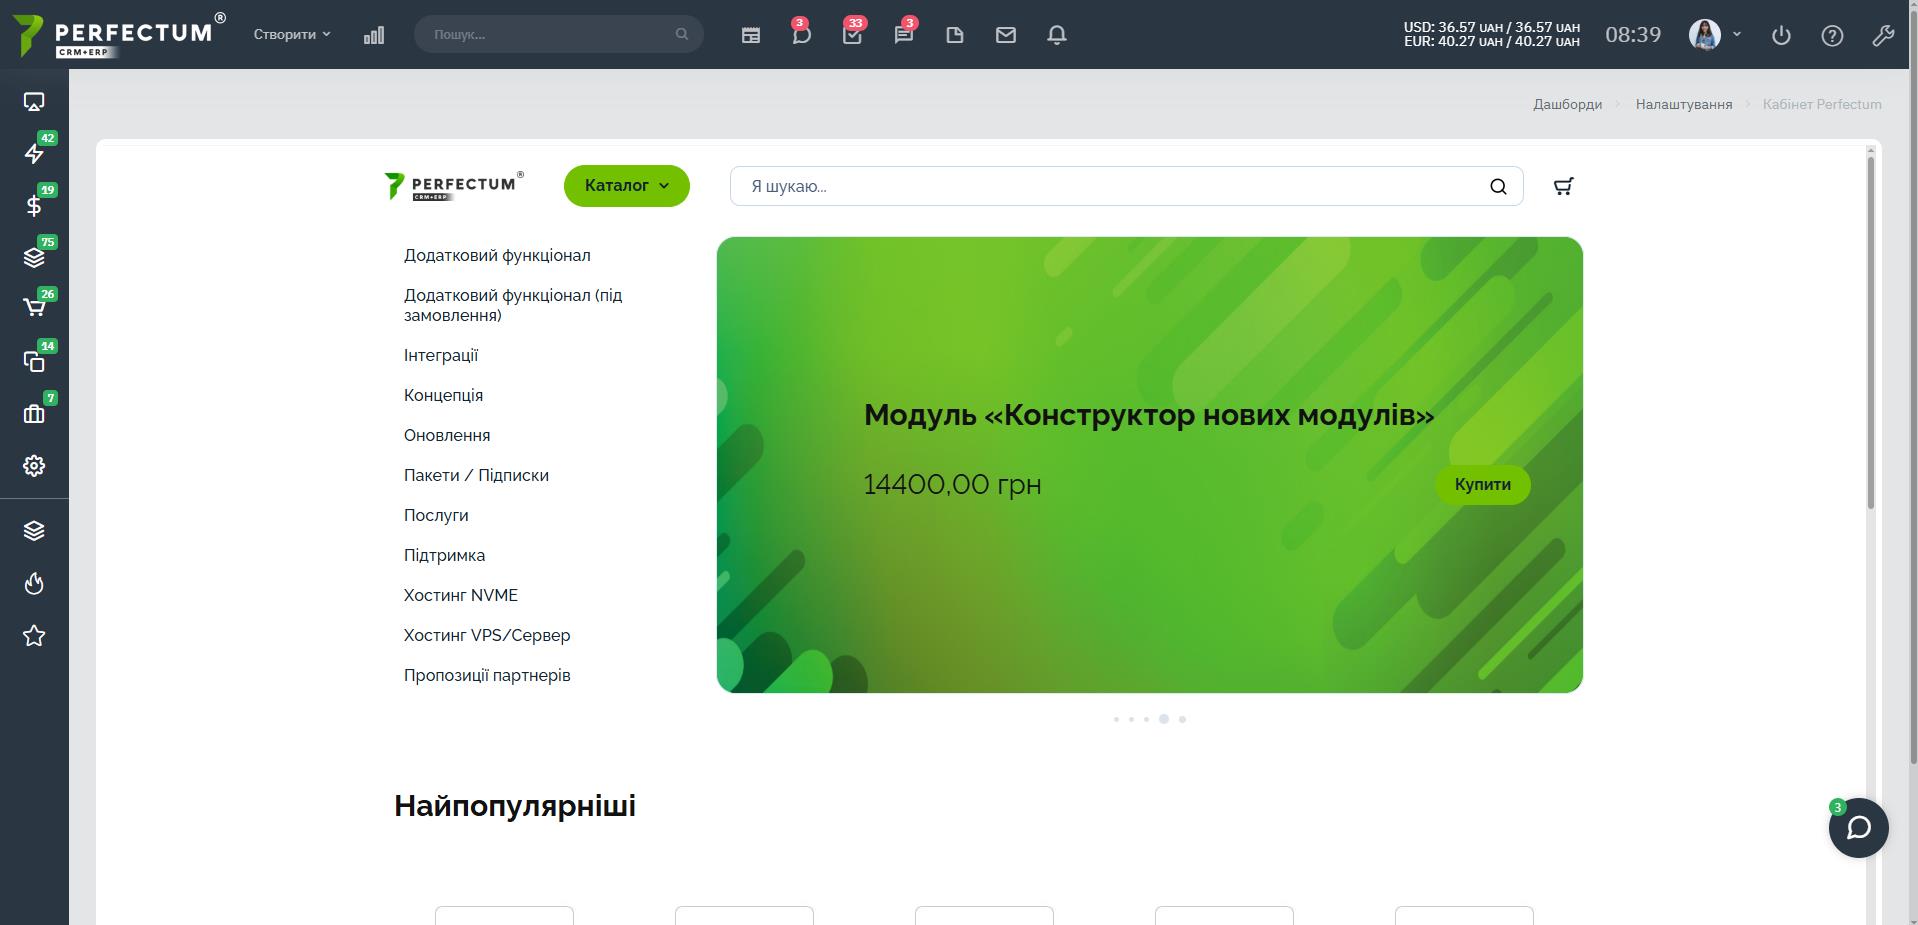Open the mail envelope icon

(x=1006, y=35)
